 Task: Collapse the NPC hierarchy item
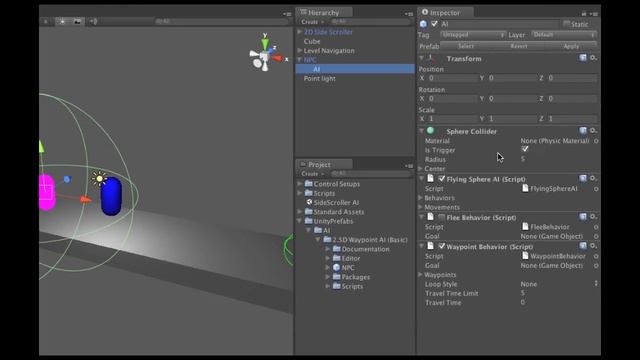point(300,60)
